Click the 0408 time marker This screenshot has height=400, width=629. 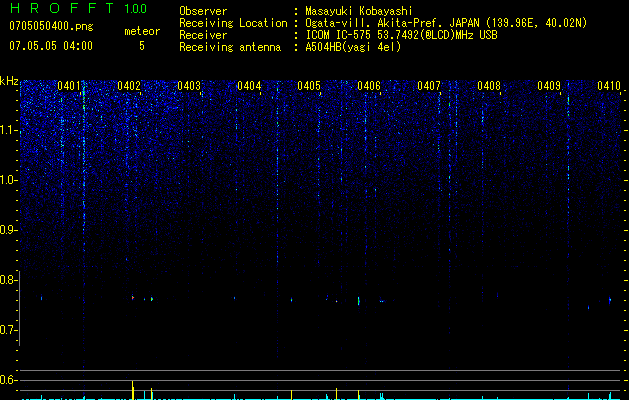point(489,85)
